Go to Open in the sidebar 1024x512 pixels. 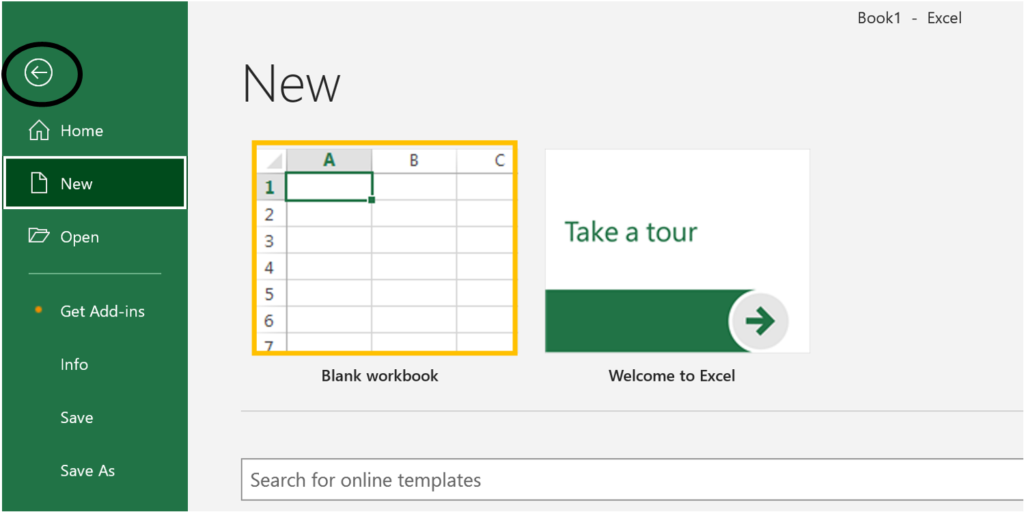[x=94, y=236]
